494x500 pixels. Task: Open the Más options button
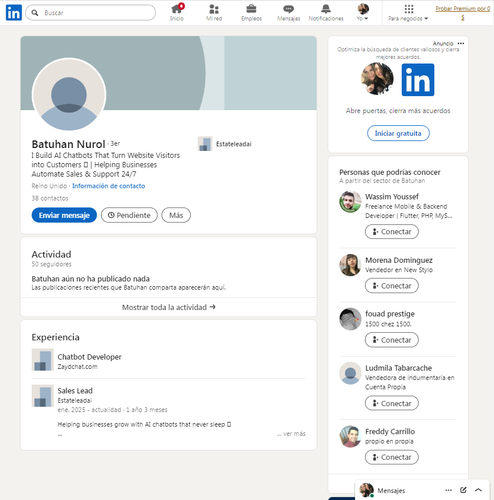pyautogui.click(x=176, y=215)
